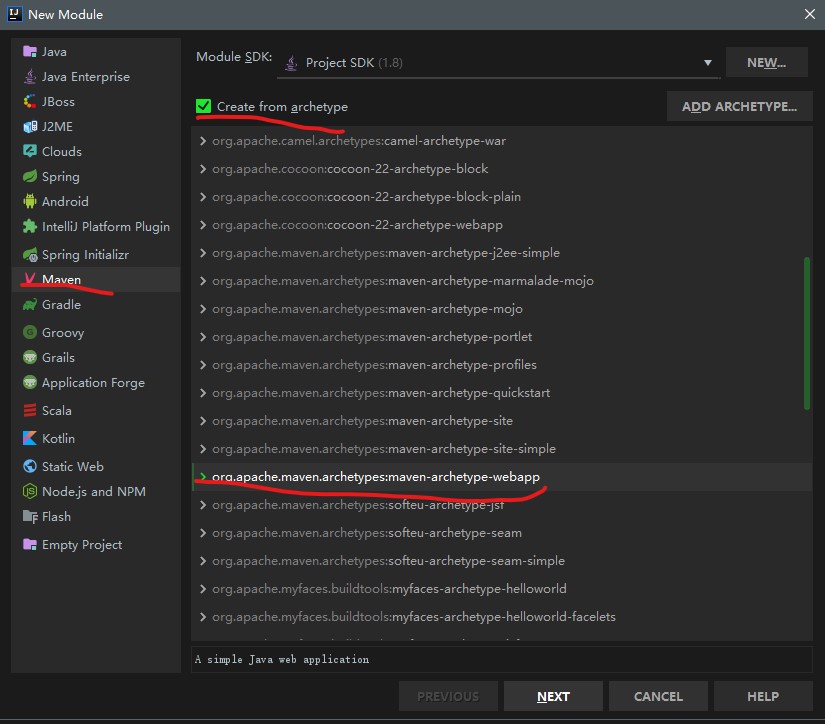825x724 pixels.
Task: Click the Java folder icon in sidebar
Action: (29, 52)
